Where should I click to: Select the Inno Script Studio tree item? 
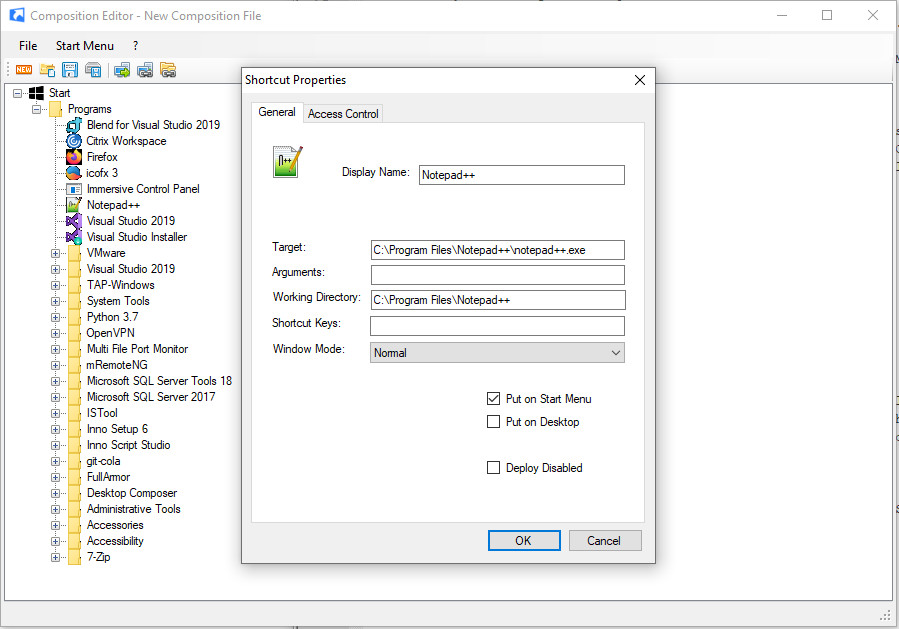(x=128, y=445)
